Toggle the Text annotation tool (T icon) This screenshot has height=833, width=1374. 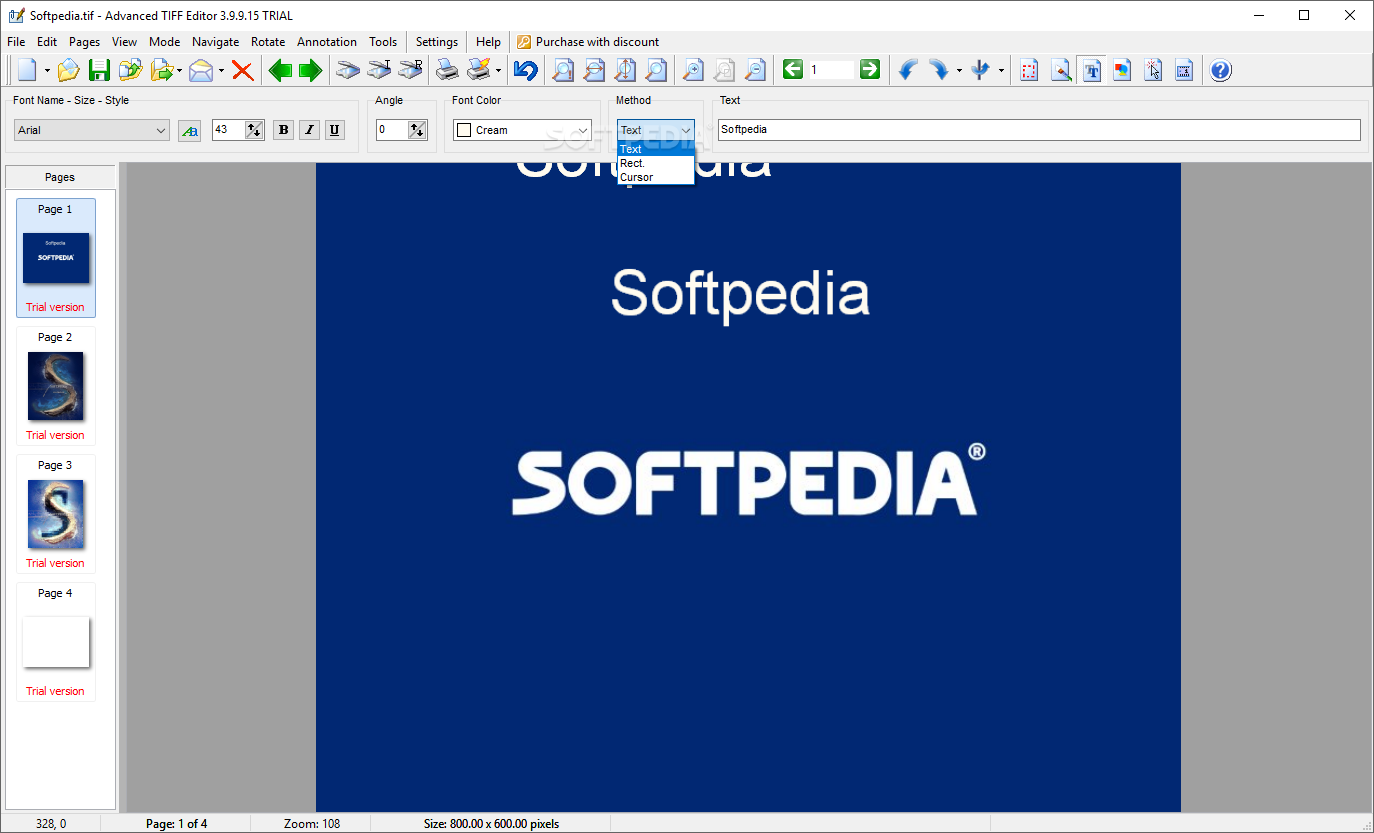pos(1092,70)
